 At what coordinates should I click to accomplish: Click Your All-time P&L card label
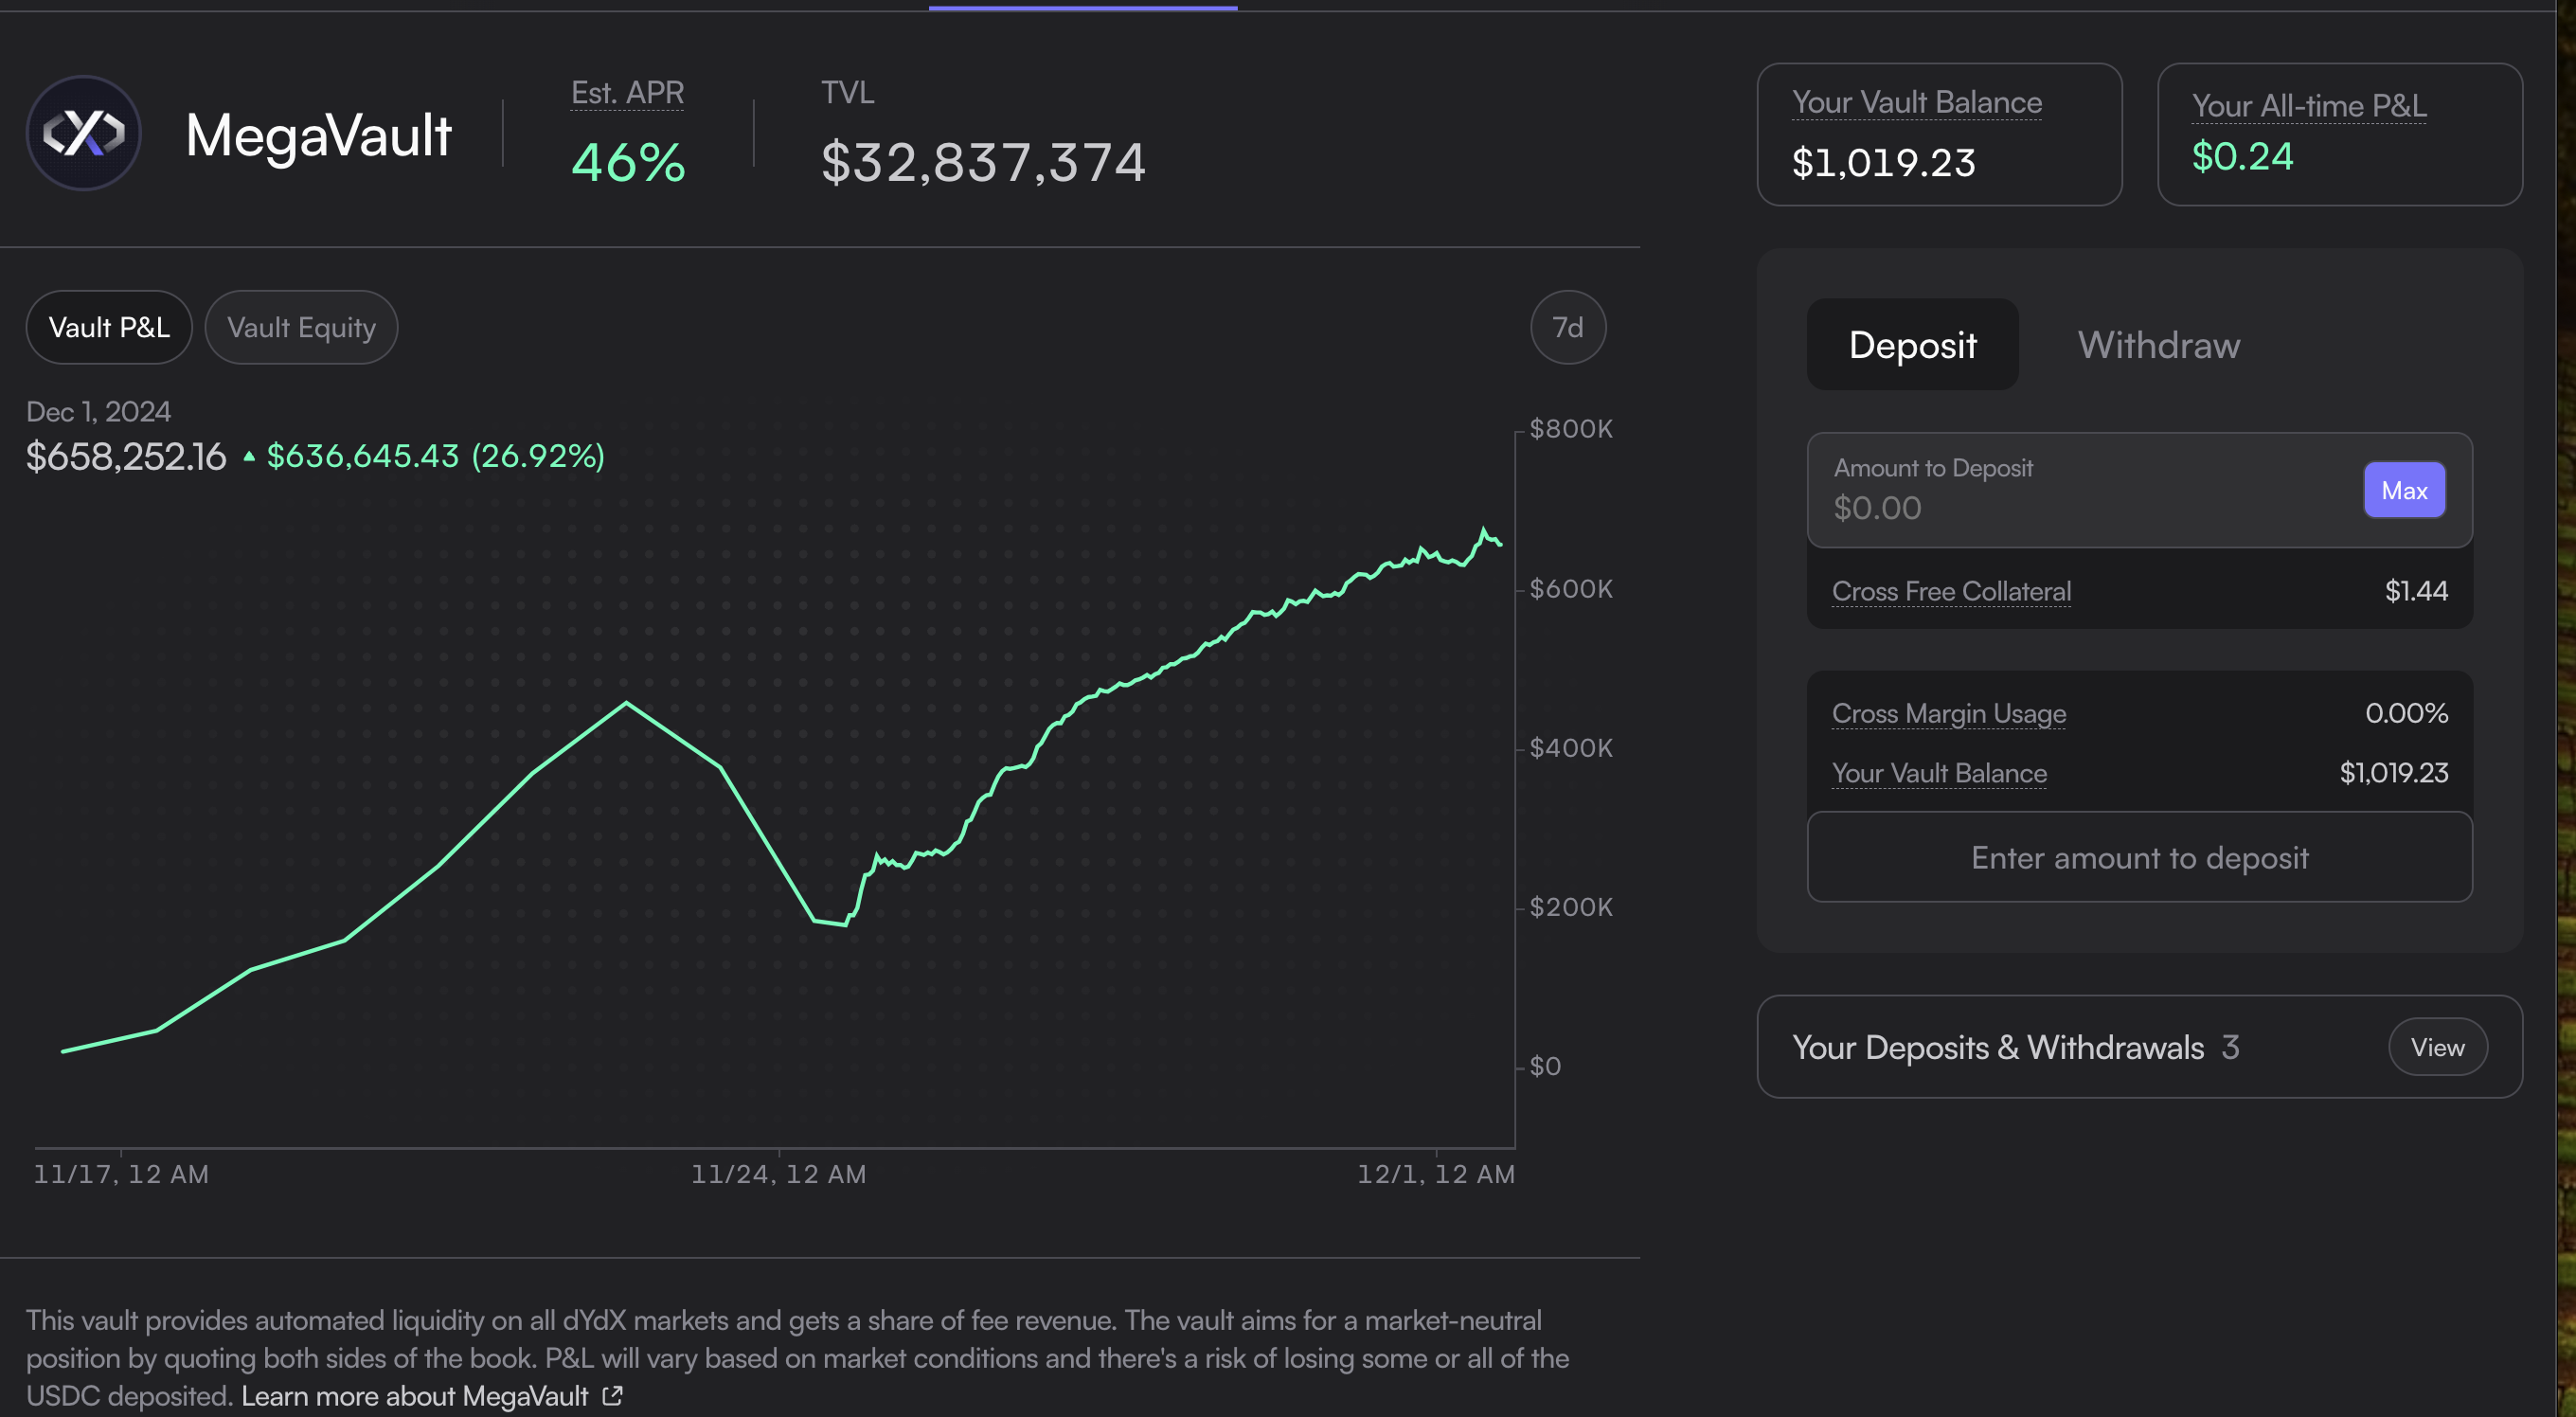2308,106
